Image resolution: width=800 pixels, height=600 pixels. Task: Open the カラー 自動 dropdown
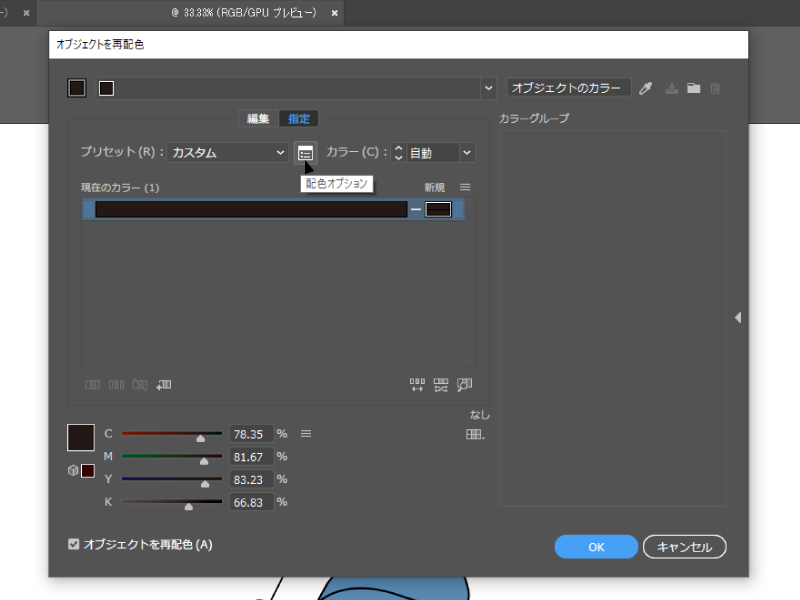pyautogui.click(x=440, y=153)
